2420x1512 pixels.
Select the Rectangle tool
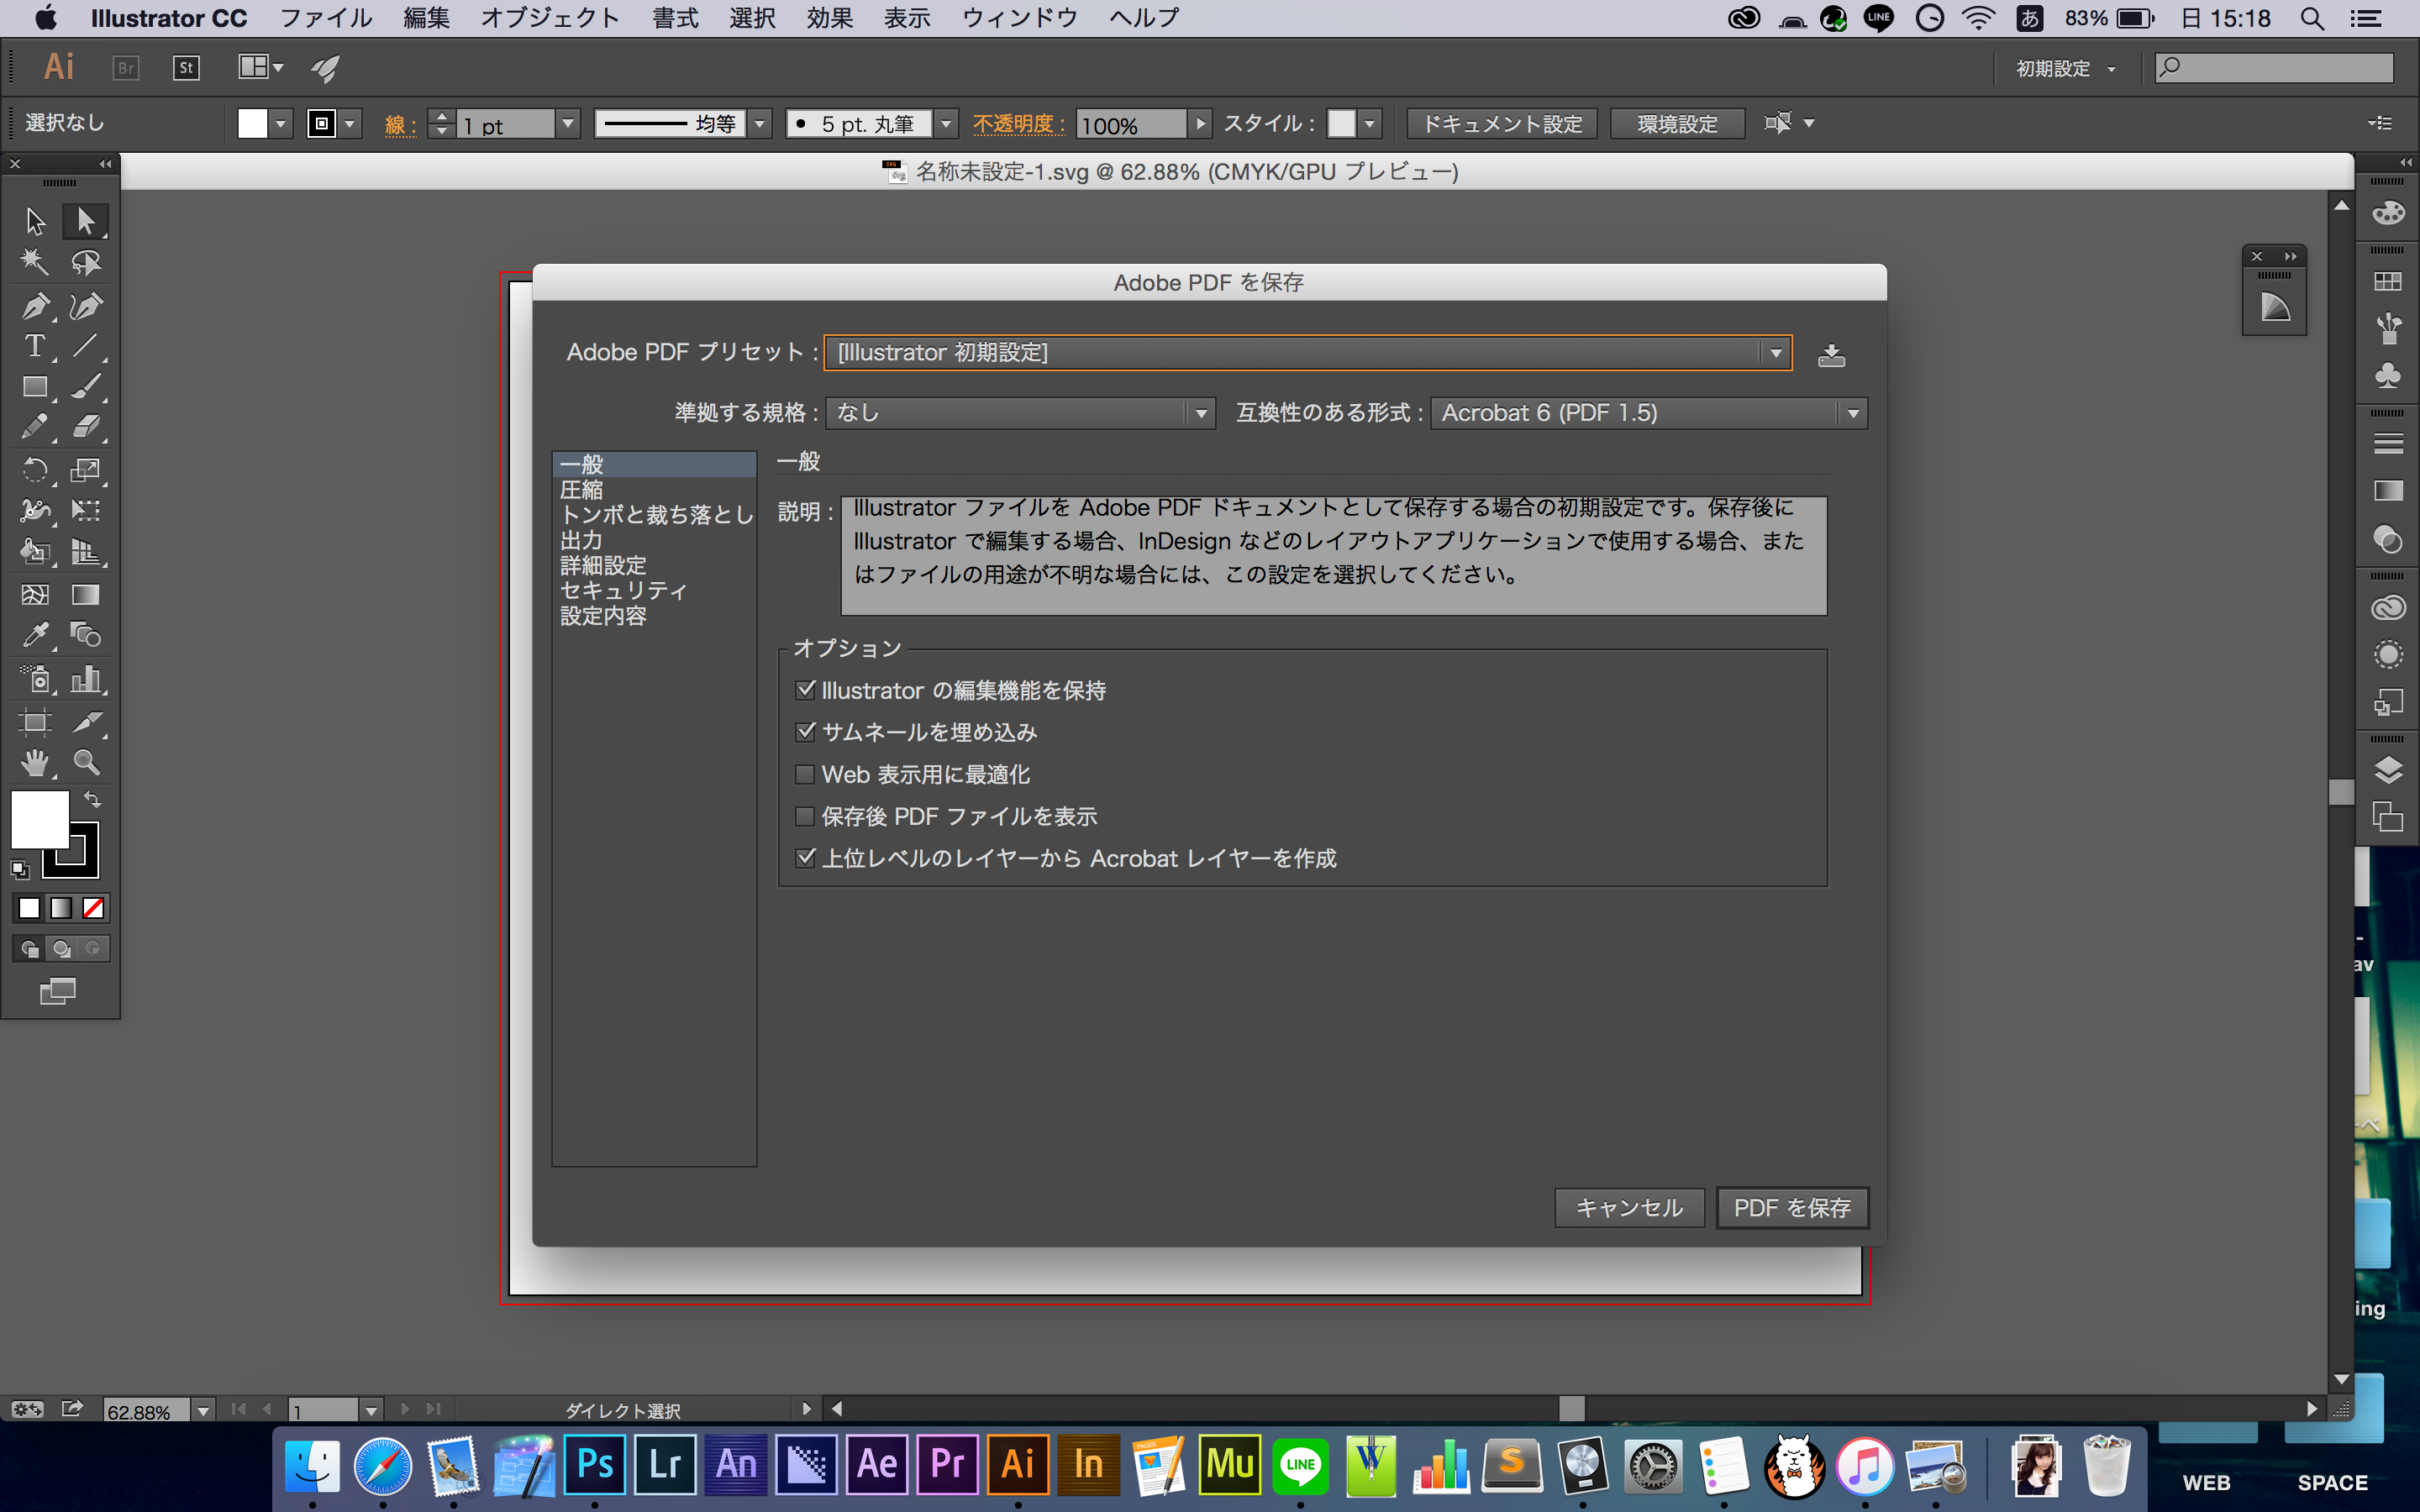[x=35, y=387]
